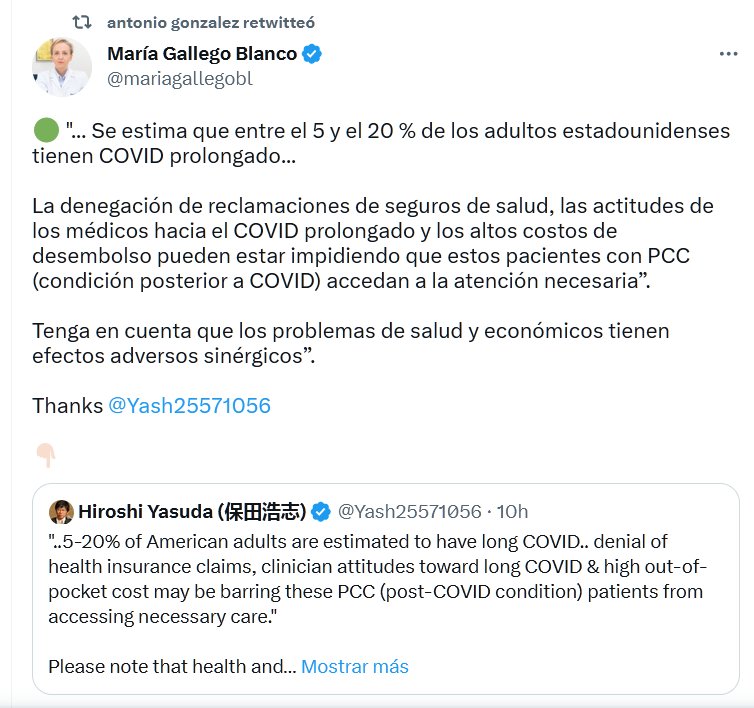The height and width of the screenshot is (708, 754).
Task: Click Hiroshi Yasuda's small avatar in quoted tweet
Action: pyautogui.click(x=60, y=512)
